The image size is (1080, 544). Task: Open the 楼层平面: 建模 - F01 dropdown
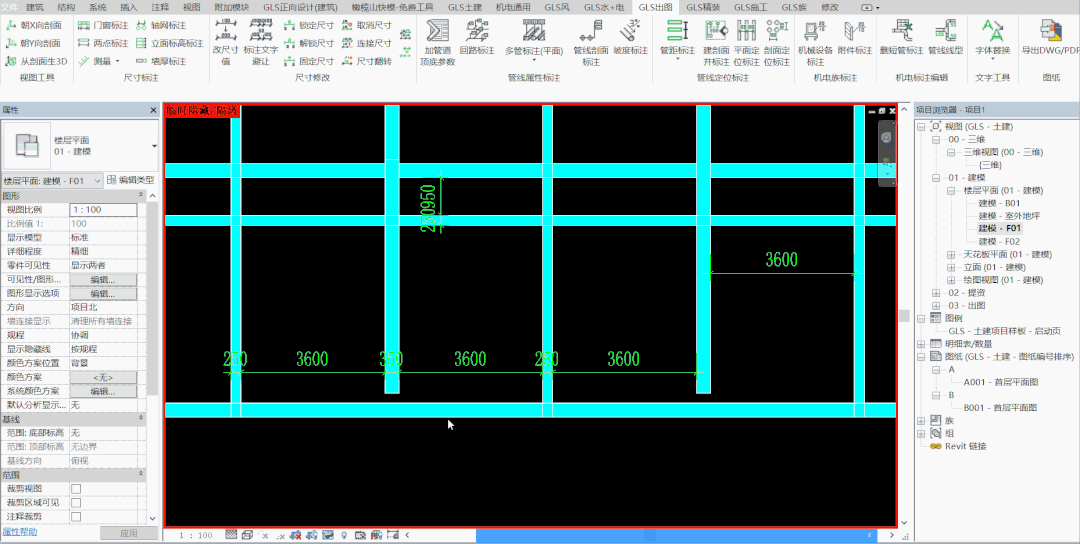[x=52, y=180]
